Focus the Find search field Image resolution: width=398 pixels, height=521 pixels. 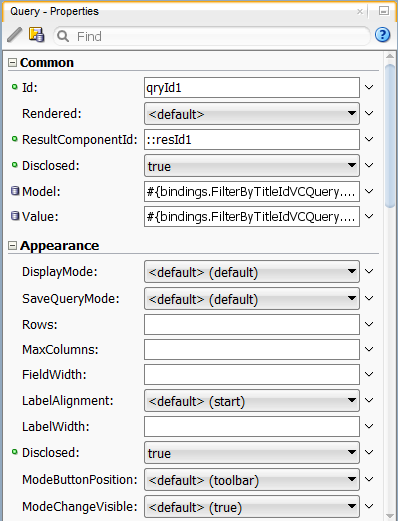click(x=212, y=36)
